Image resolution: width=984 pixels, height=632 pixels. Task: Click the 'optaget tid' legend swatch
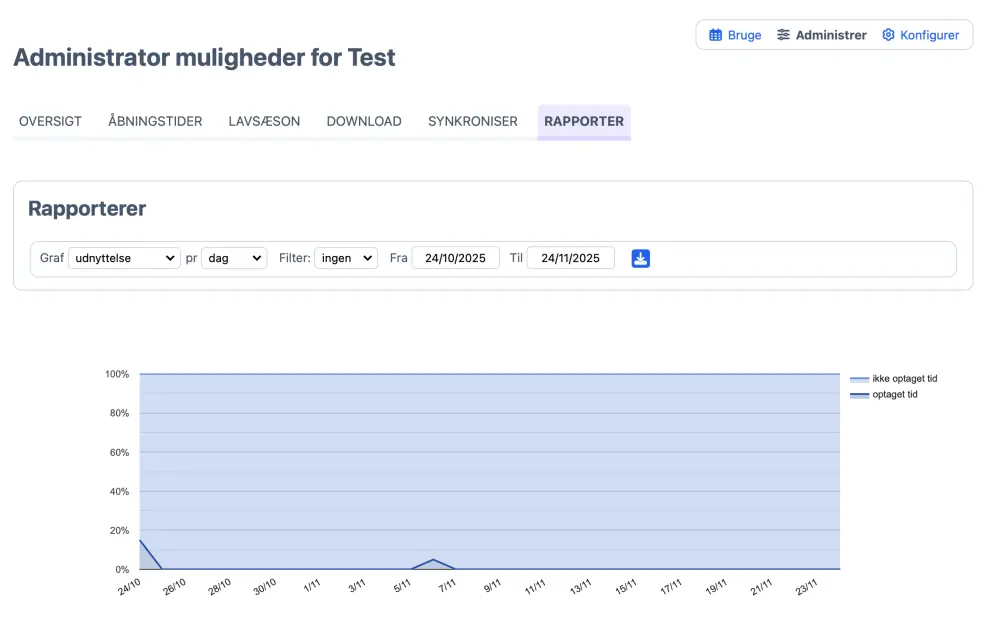859,395
